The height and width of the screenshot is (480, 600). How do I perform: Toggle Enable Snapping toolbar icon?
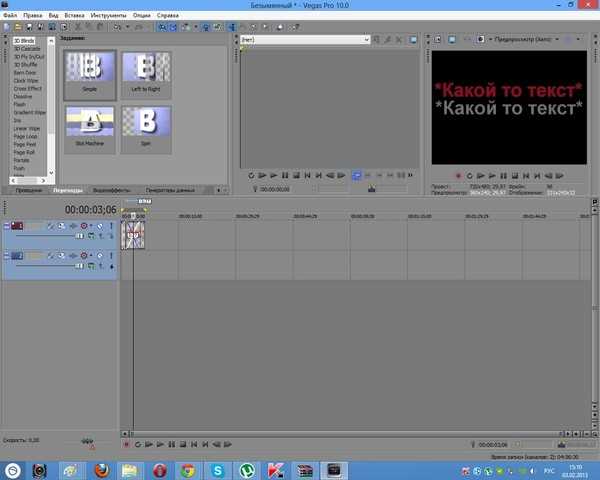pyautogui.click(x=162, y=27)
